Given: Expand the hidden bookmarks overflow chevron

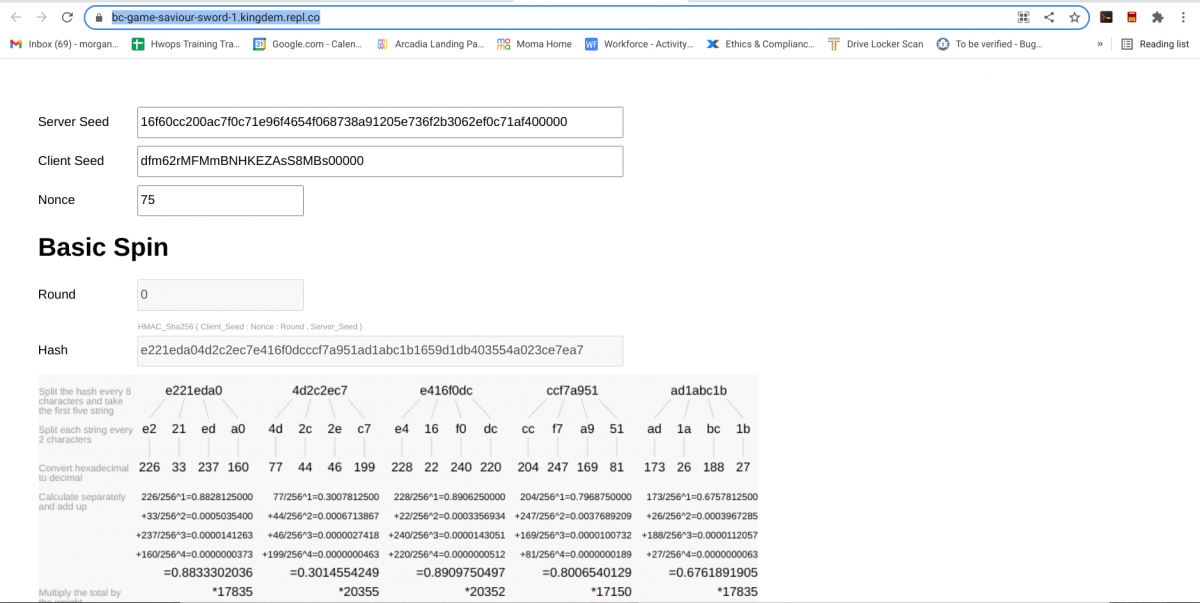Looking at the screenshot, I should point(1100,44).
